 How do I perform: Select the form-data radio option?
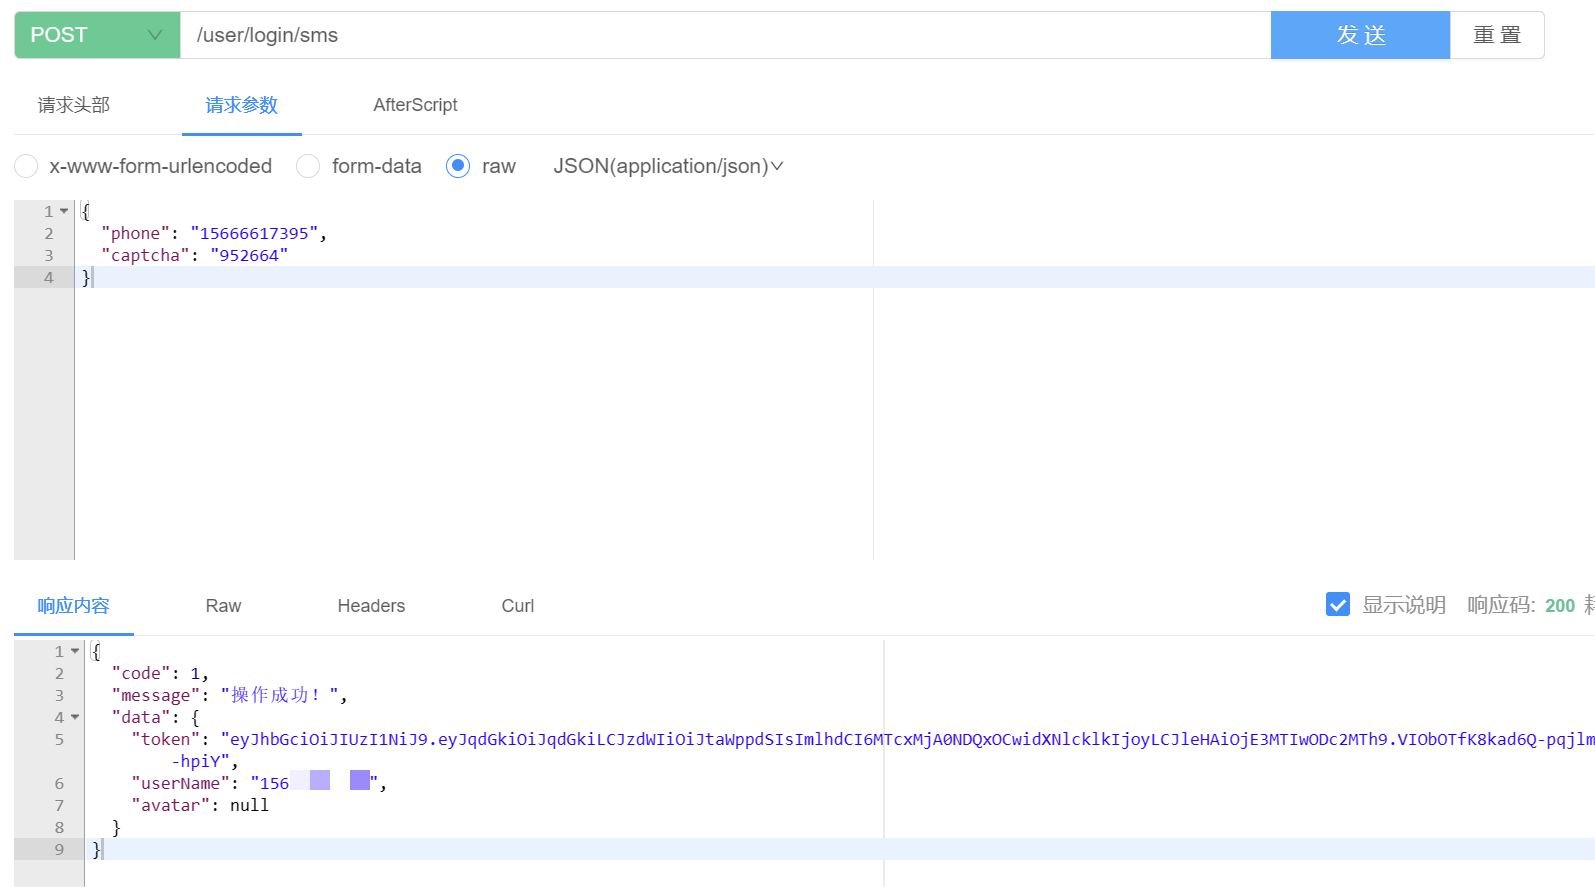pyautogui.click(x=308, y=166)
